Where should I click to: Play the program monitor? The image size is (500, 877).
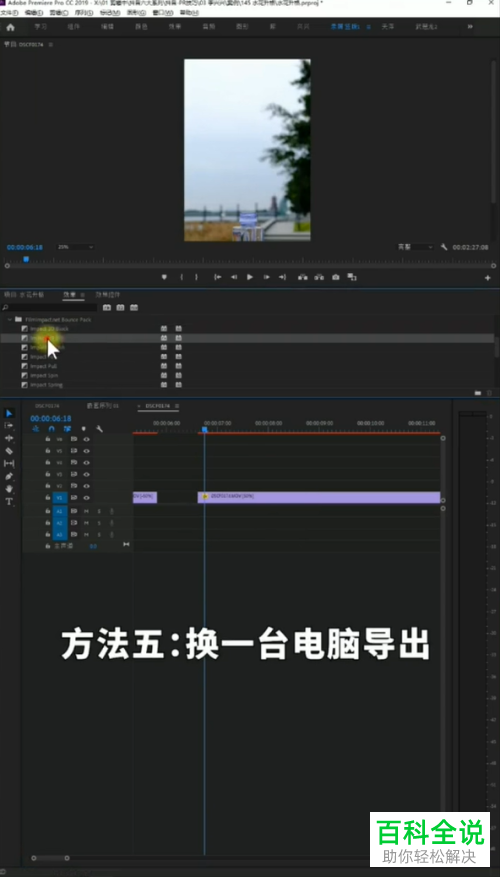(250, 277)
